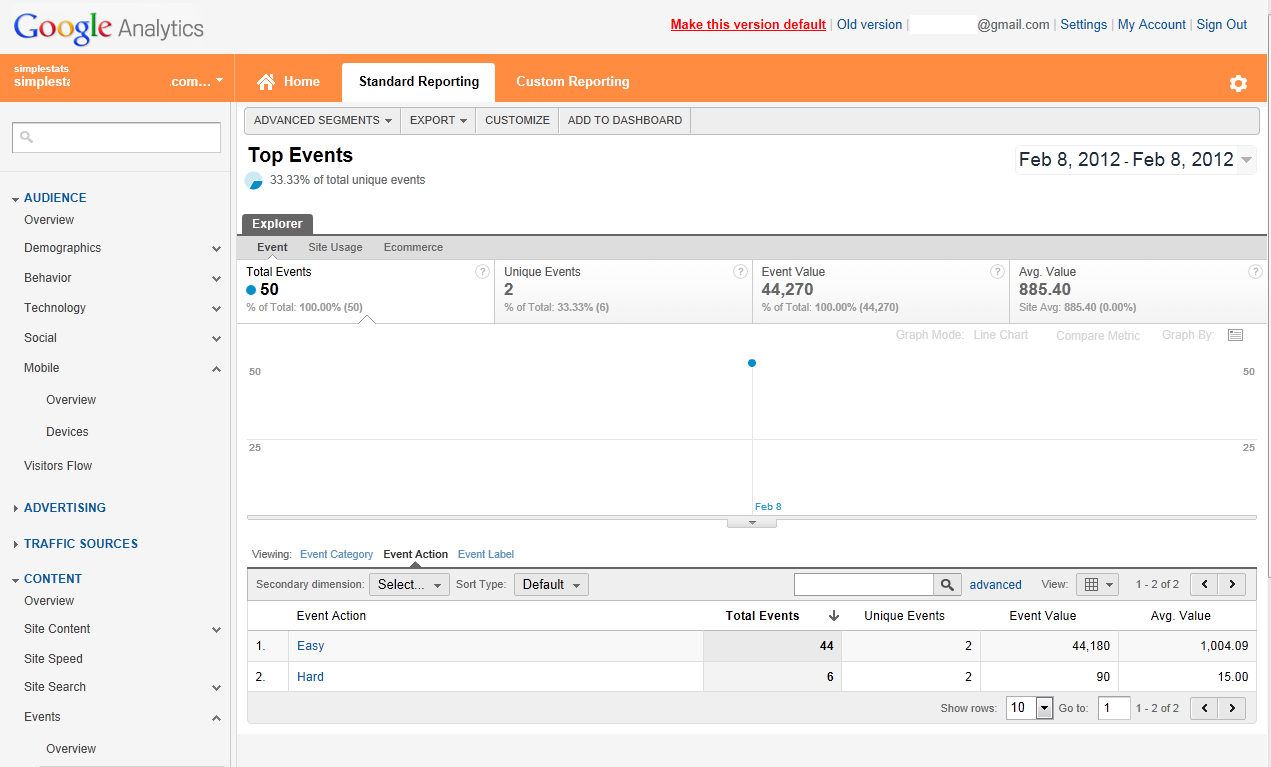This screenshot has width=1271, height=767.
Task: View by Event Category
Action: point(336,554)
